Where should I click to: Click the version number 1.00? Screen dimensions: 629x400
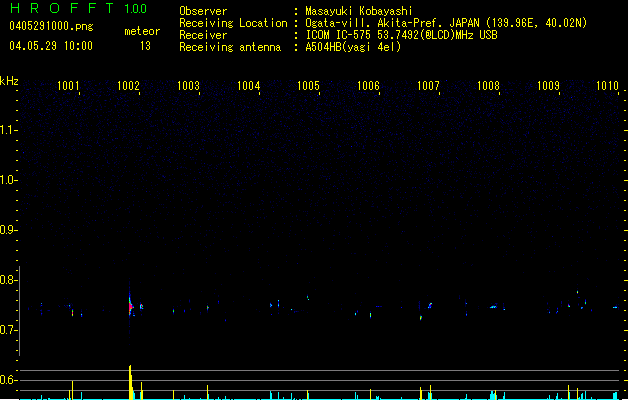pos(136,9)
